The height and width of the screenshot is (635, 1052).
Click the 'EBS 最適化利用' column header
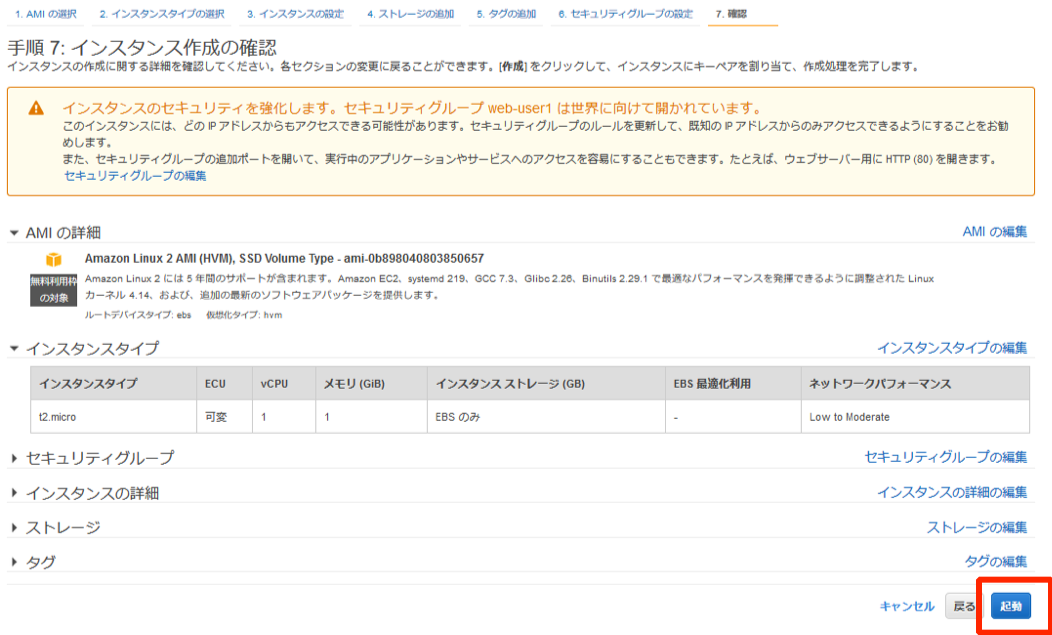[733, 384]
